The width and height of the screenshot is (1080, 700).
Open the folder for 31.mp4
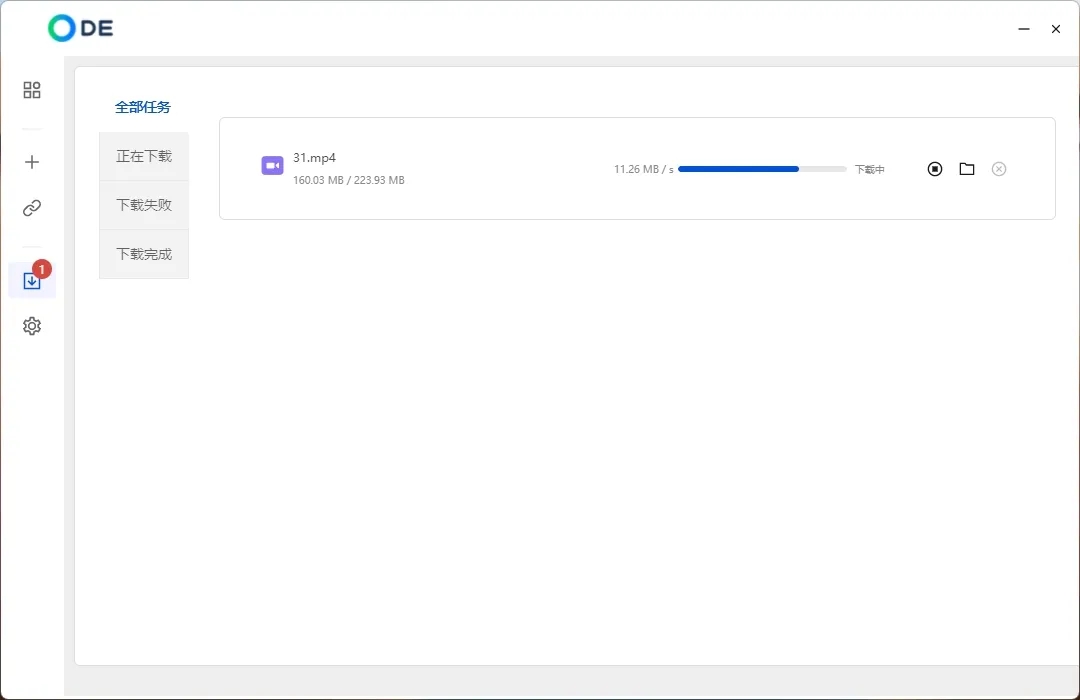[x=967, y=169]
